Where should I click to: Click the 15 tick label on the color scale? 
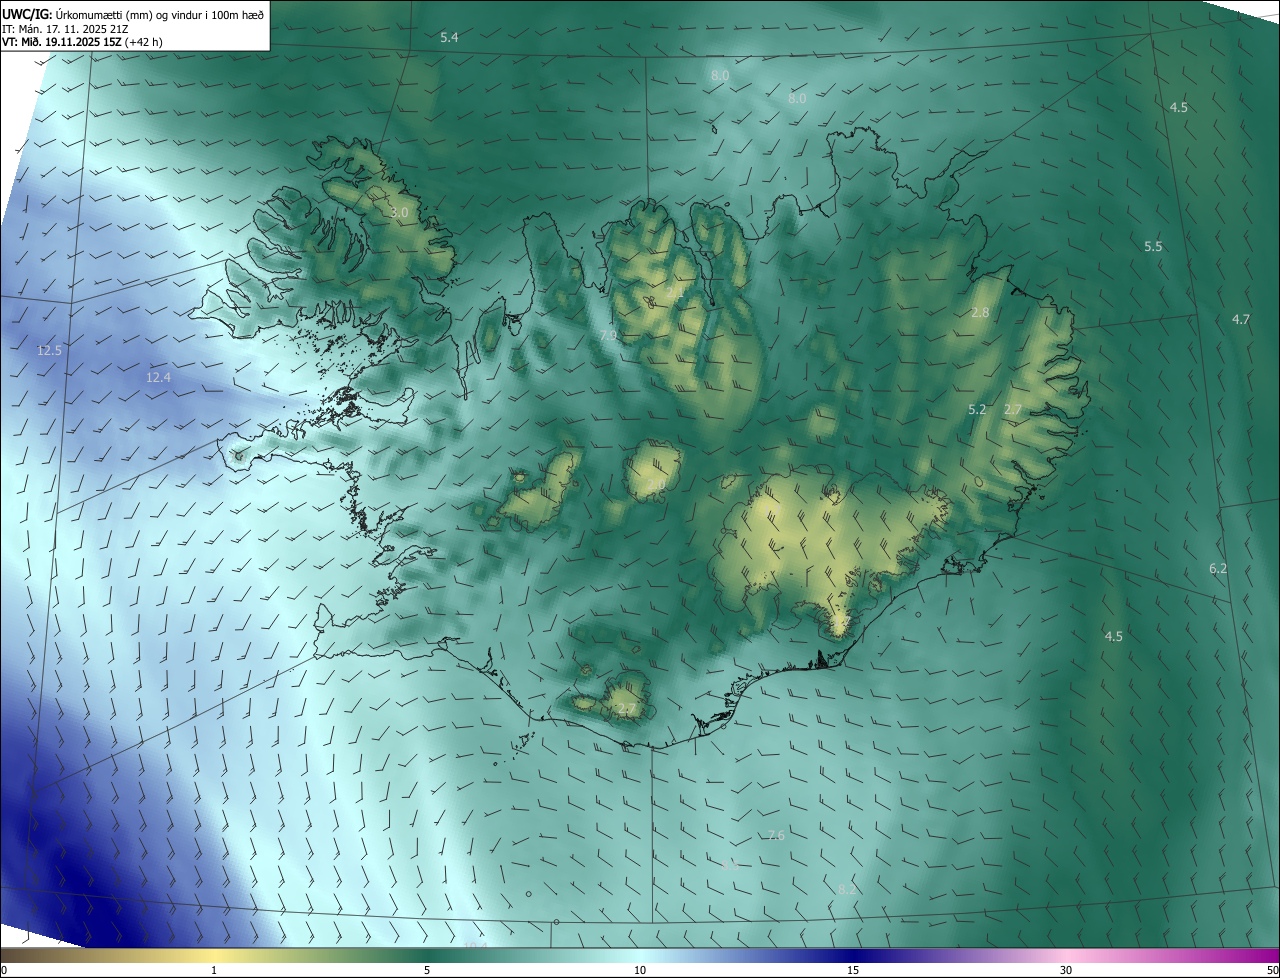click(853, 971)
